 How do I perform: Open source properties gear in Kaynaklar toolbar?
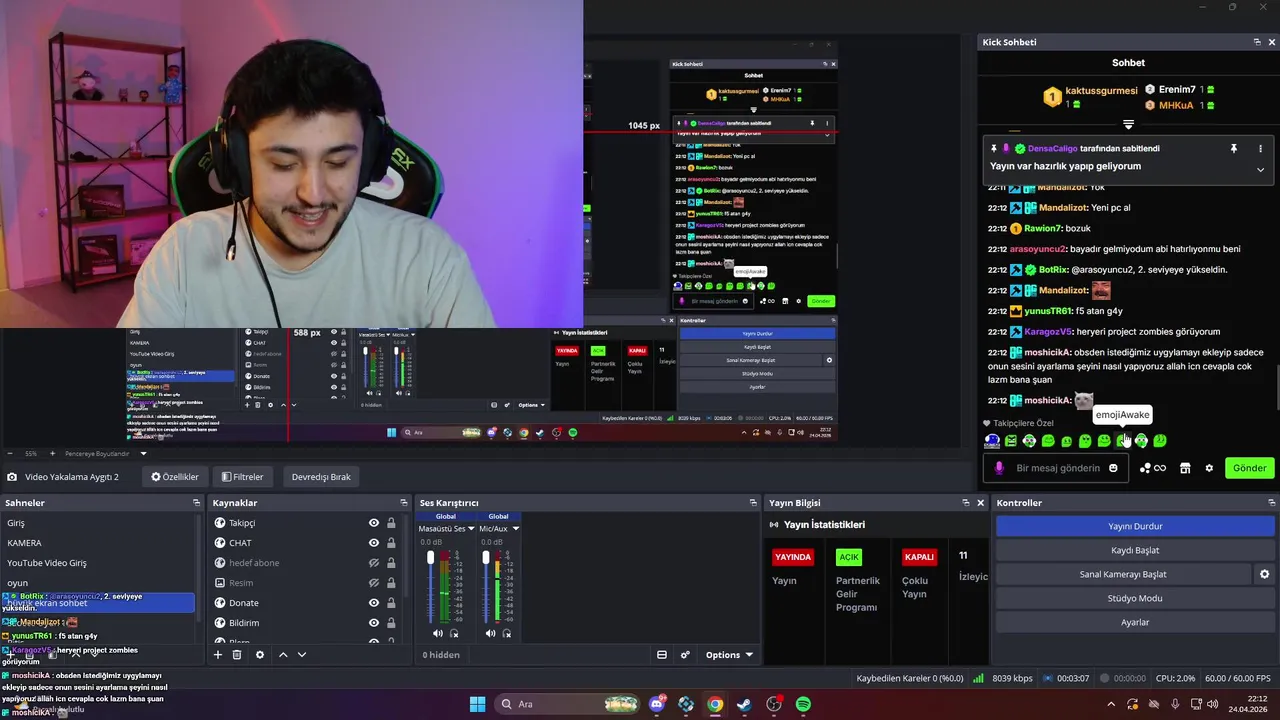point(260,655)
